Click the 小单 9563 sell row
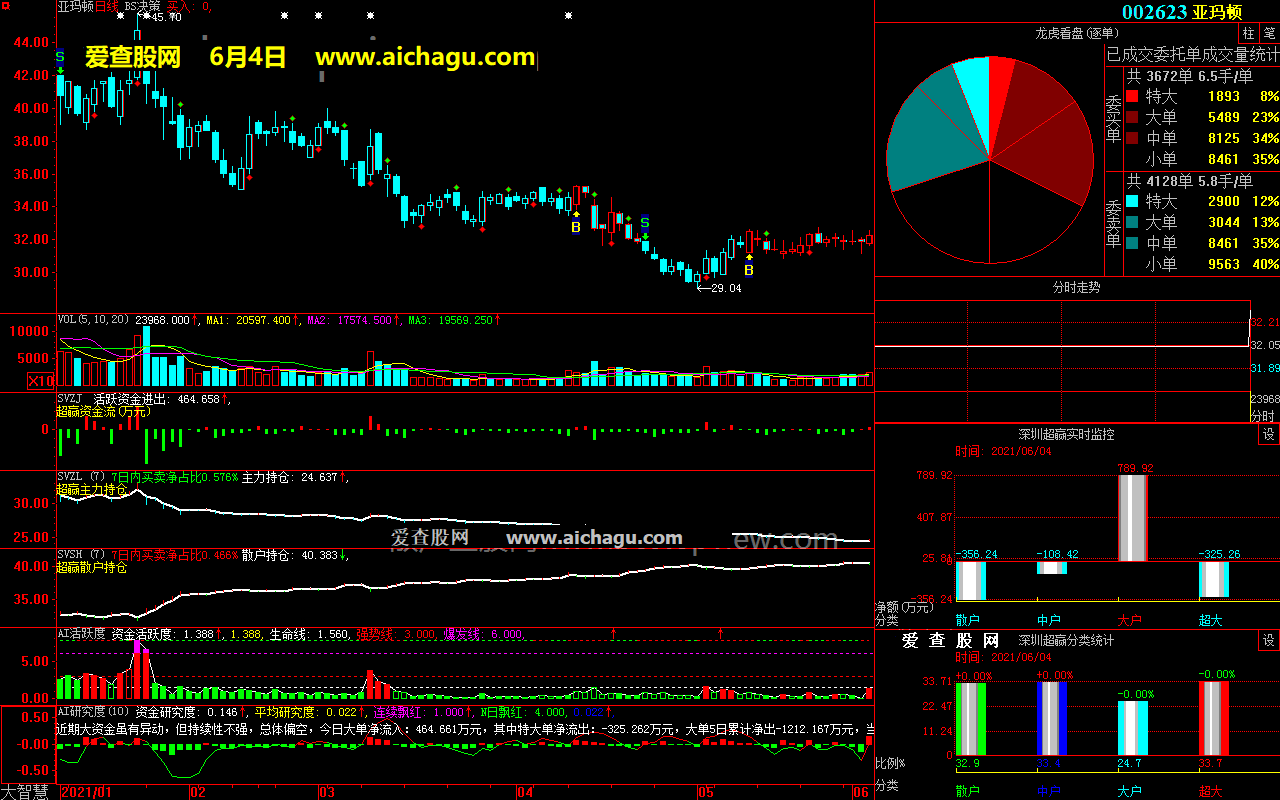Image resolution: width=1280 pixels, height=800 pixels. click(1212, 264)
